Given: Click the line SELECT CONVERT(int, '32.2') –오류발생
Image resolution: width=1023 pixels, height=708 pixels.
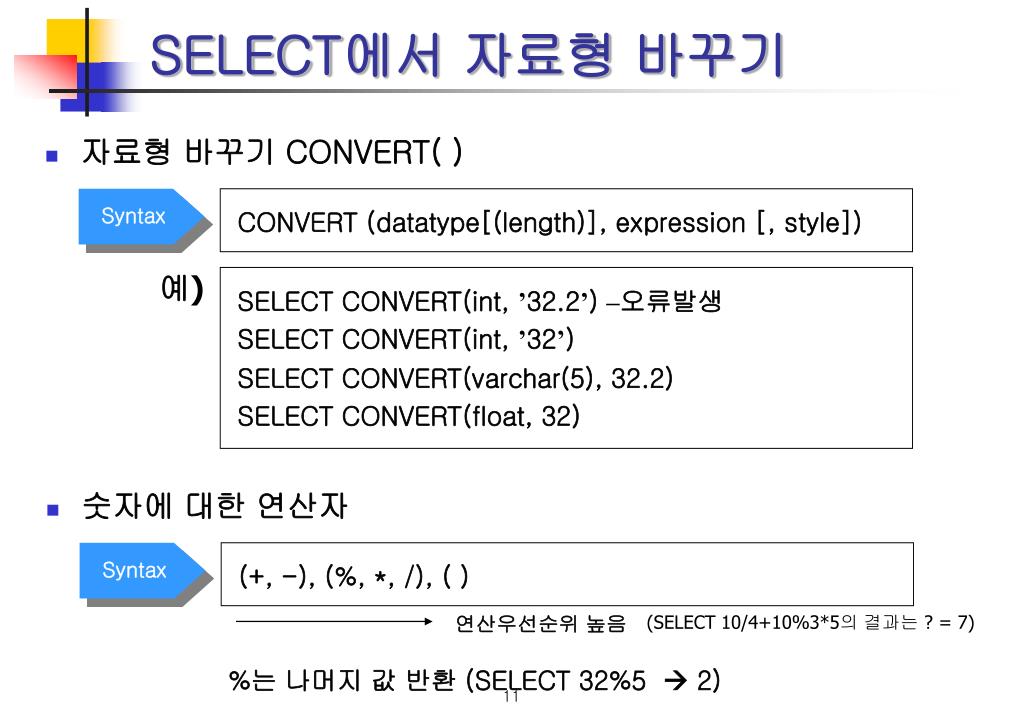Looking at the screenshot, I should [479, 301].
